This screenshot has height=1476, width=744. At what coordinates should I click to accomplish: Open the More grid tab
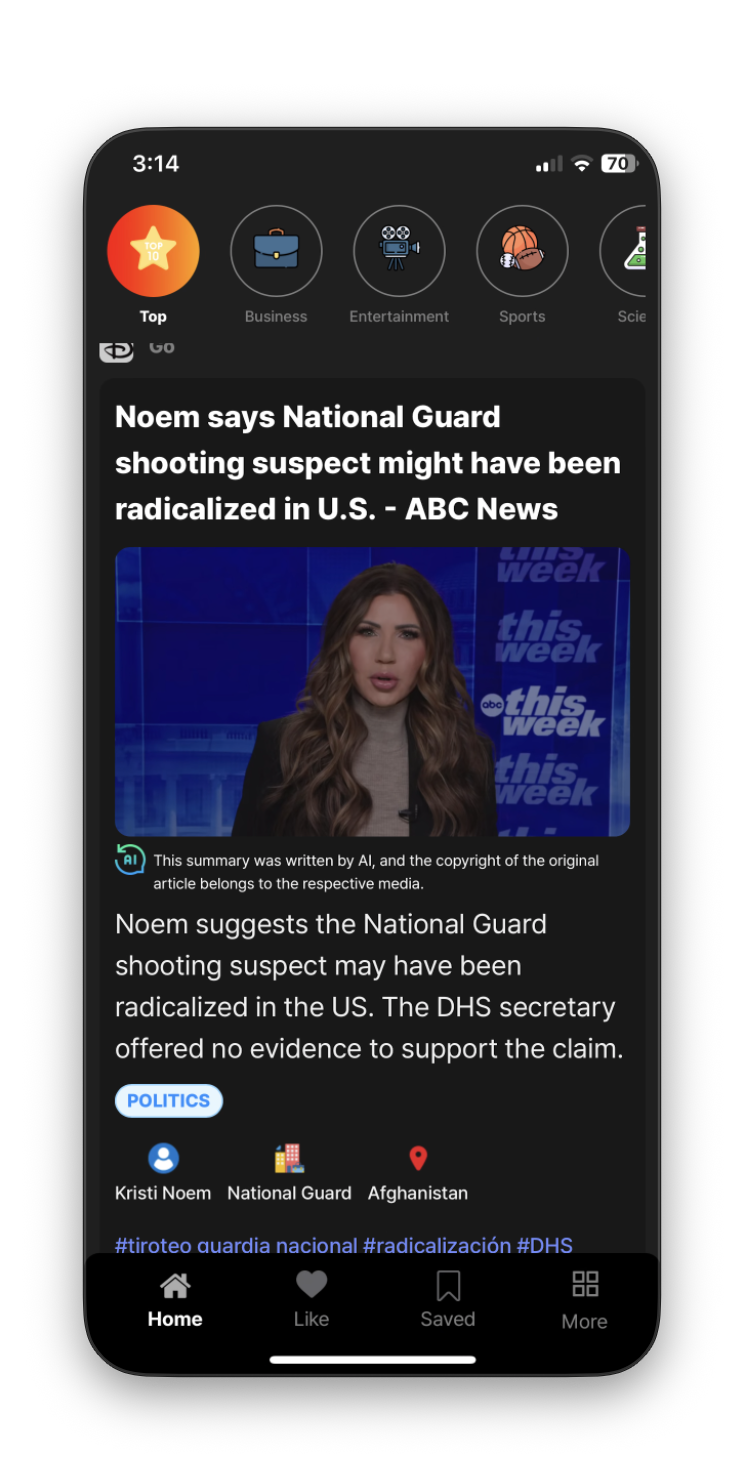pos(585,1300)
